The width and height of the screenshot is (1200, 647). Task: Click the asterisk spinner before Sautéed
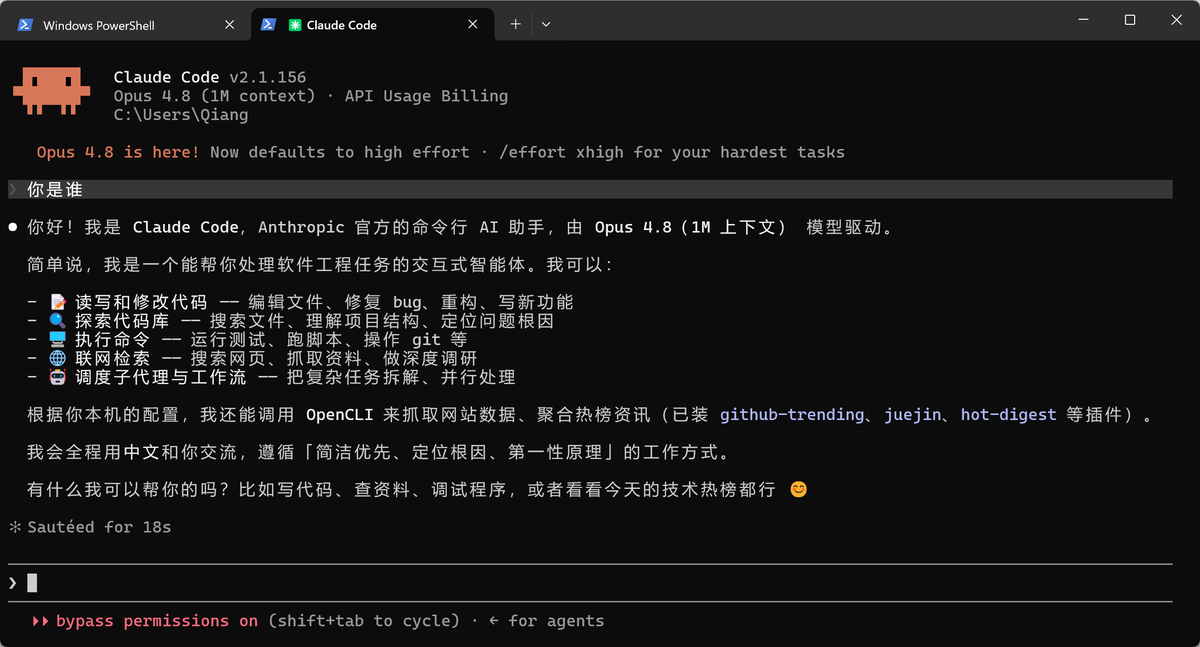tap(14, 527)
